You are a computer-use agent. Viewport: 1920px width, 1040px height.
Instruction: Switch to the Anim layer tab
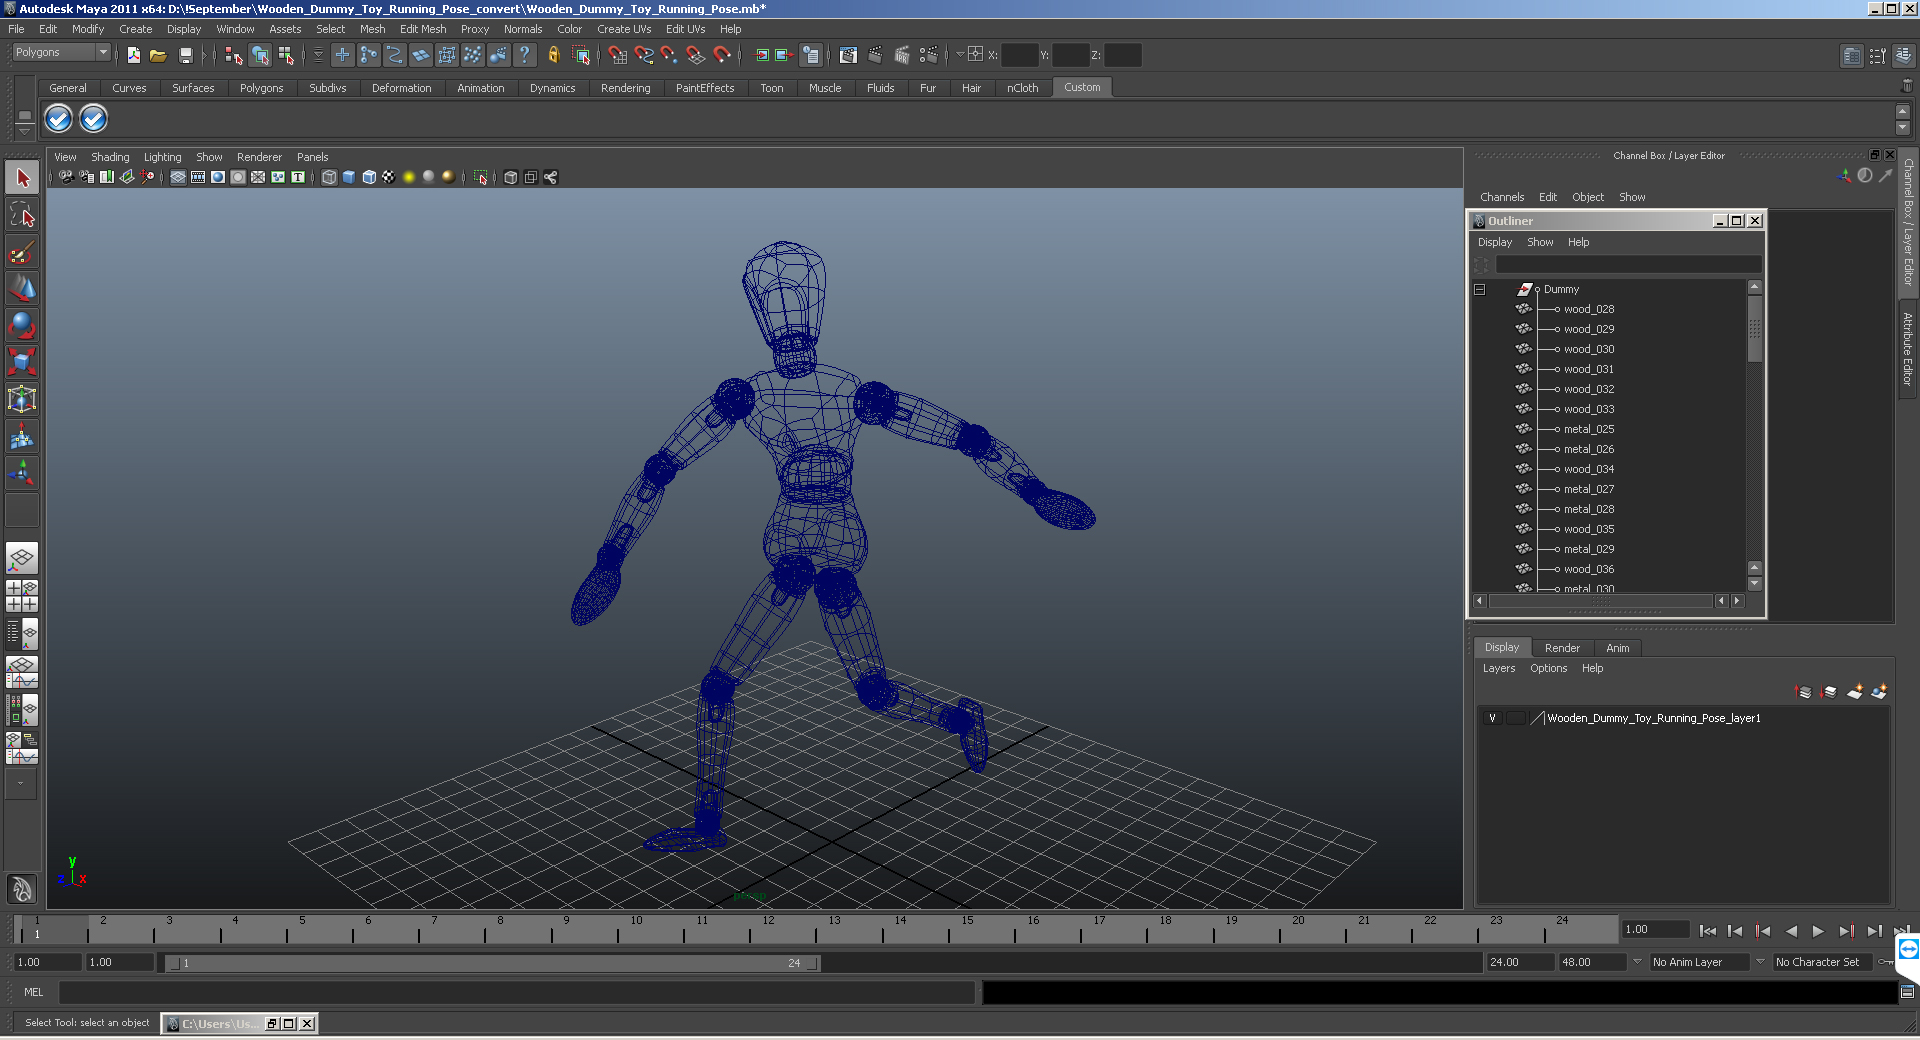coord(1617,648)
